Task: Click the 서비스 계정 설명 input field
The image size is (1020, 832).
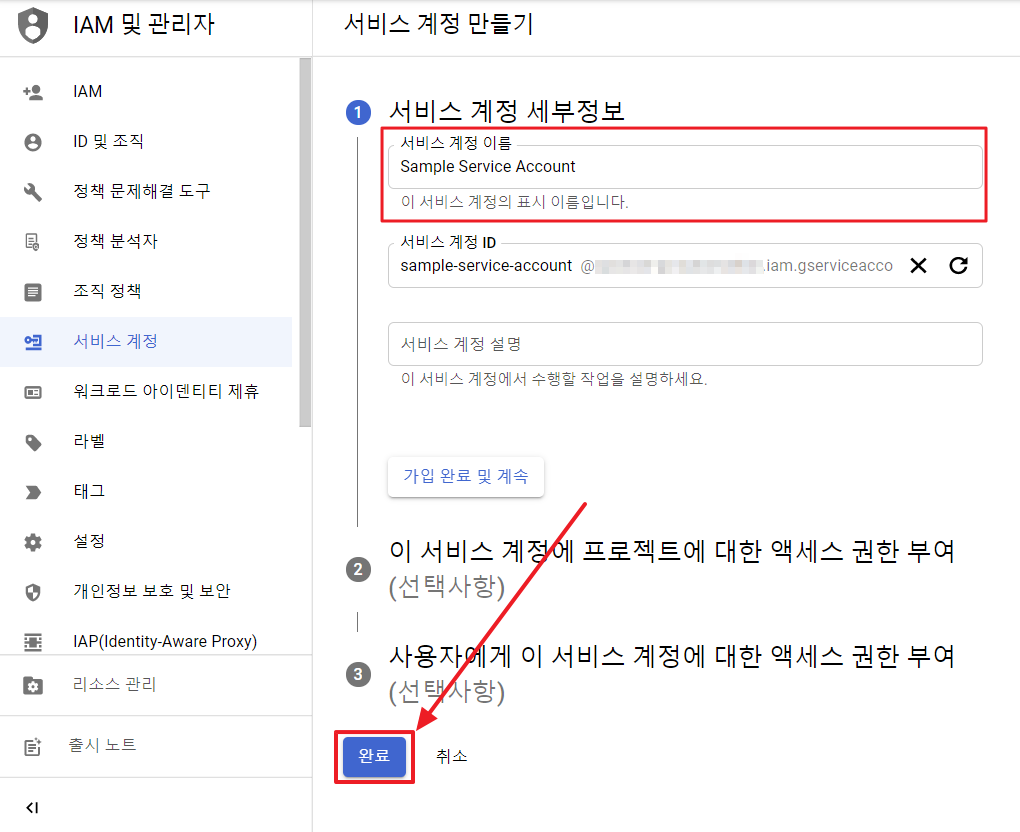Action: (685, 344)
